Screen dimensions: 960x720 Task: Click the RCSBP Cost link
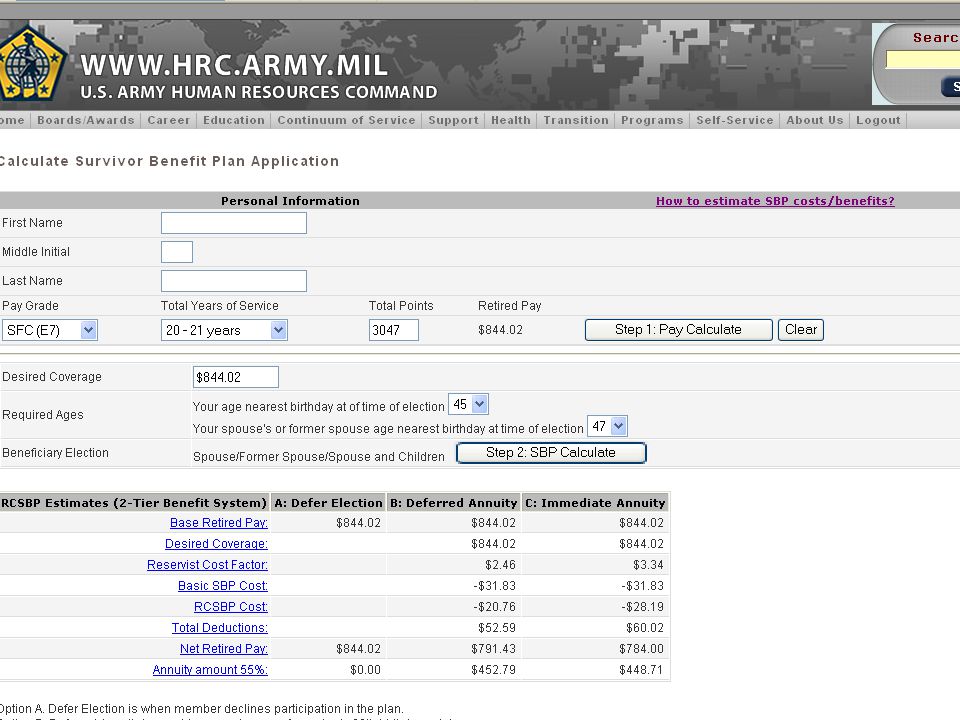point(231,607)
